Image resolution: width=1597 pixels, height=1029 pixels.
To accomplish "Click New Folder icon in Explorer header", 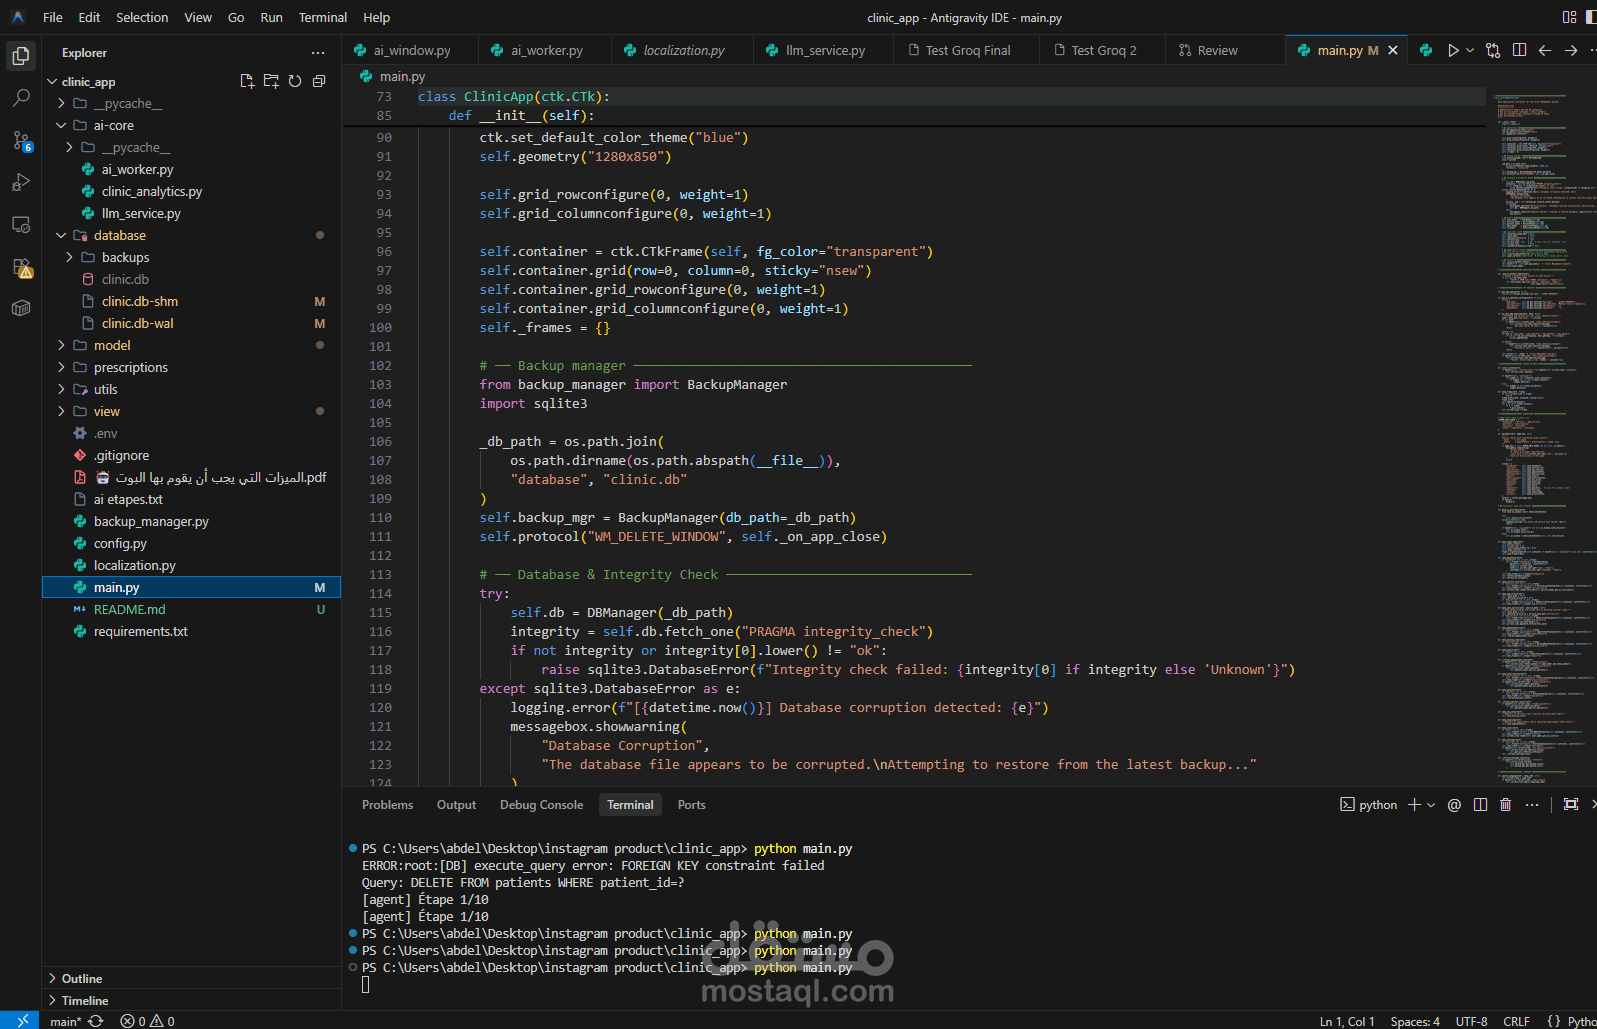I will tap(271, 81).
